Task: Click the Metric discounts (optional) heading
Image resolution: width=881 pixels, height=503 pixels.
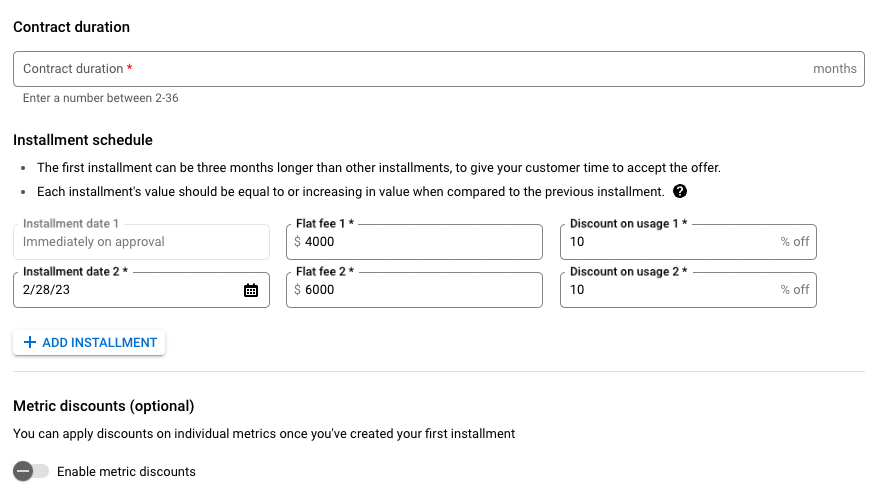Action: [x=103, y=406]
